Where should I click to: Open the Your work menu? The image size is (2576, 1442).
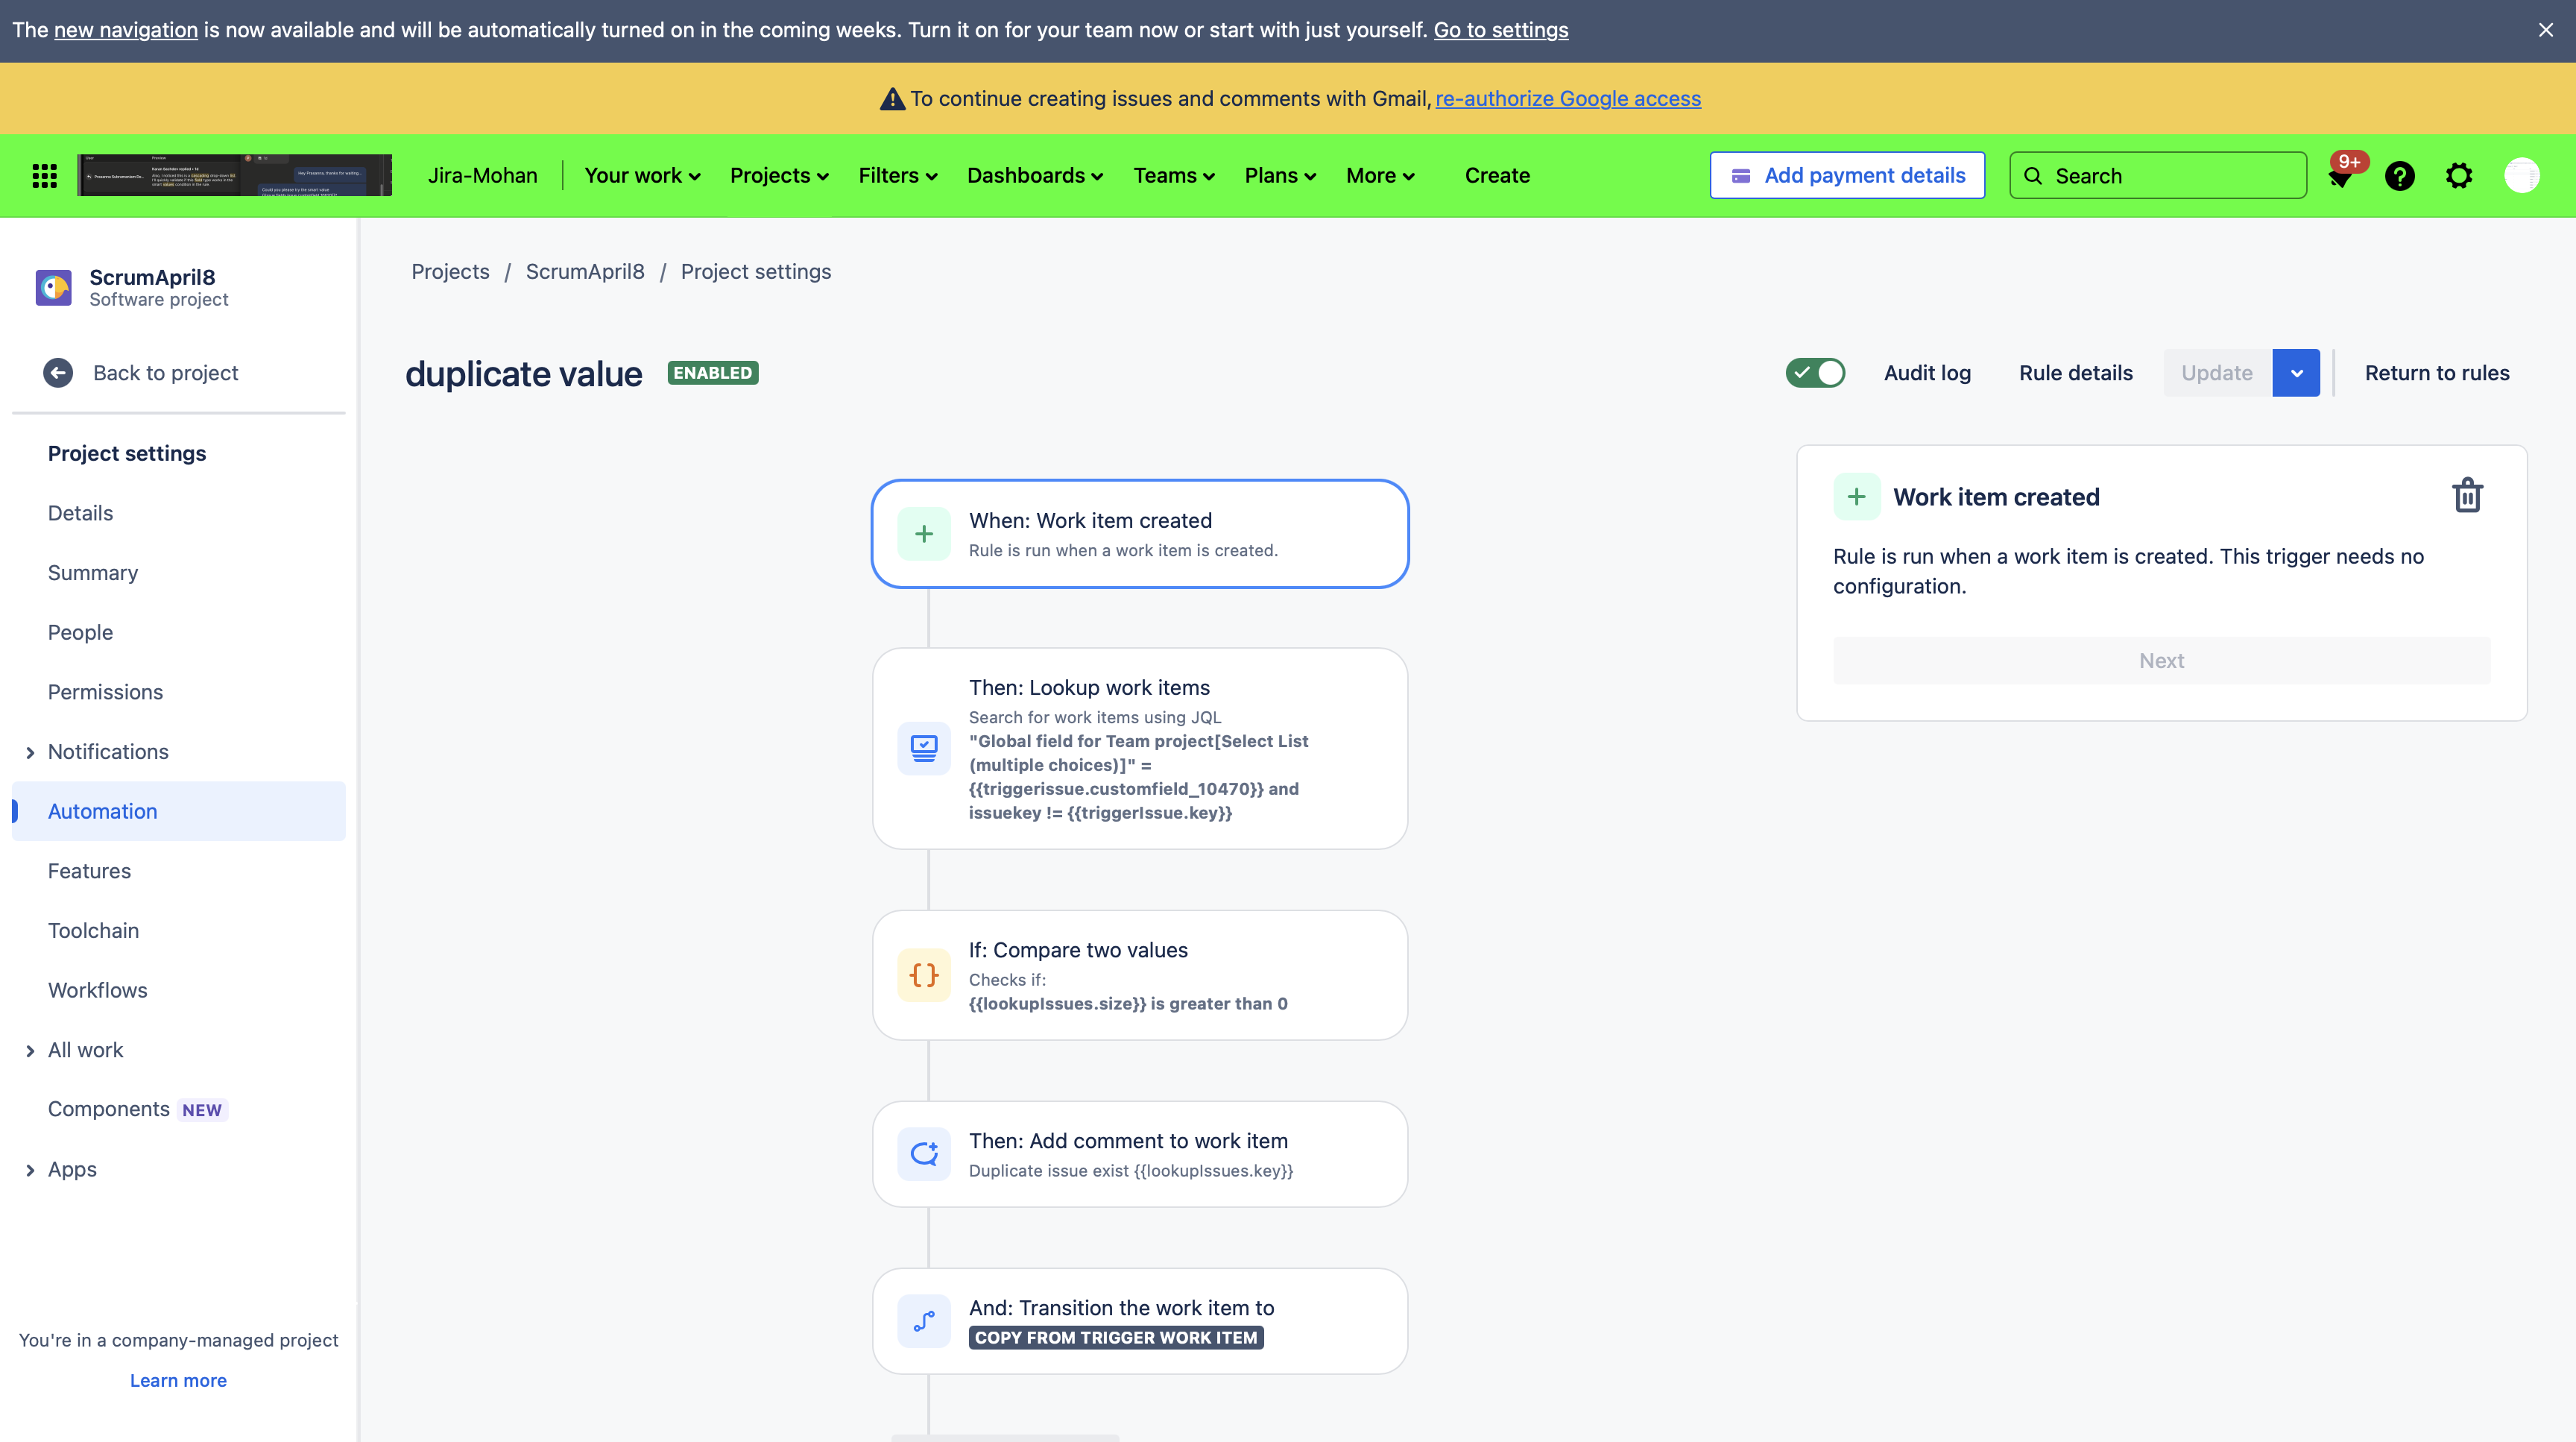point(642,176)
